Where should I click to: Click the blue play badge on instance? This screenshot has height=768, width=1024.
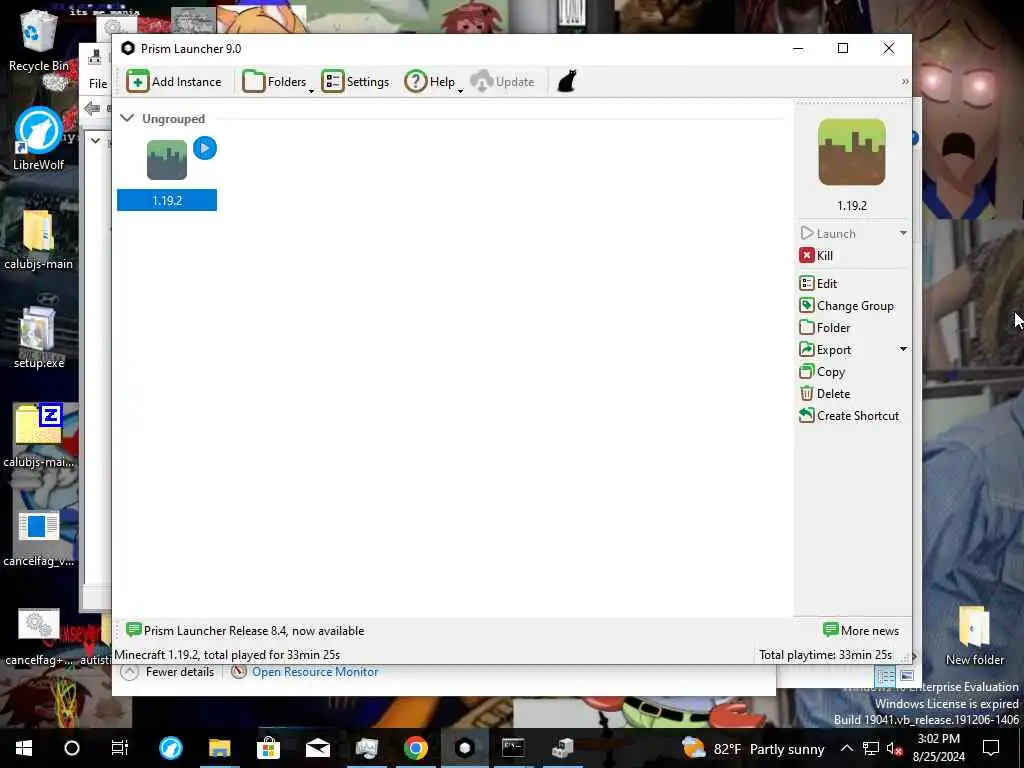coord(205,148)
